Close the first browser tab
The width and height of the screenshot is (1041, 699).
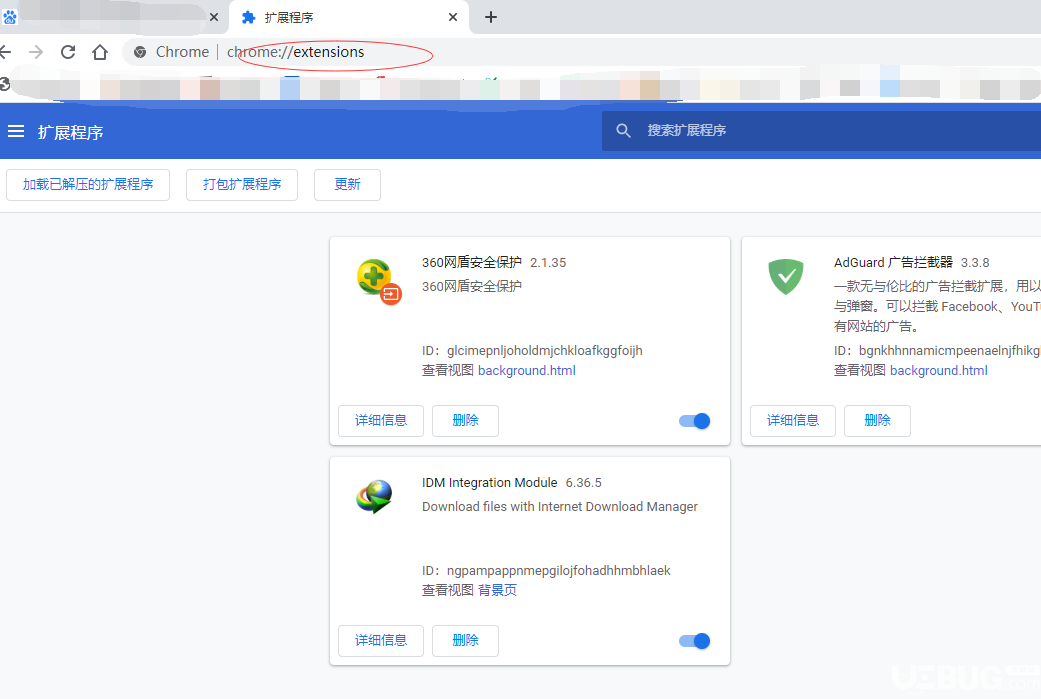214,17
